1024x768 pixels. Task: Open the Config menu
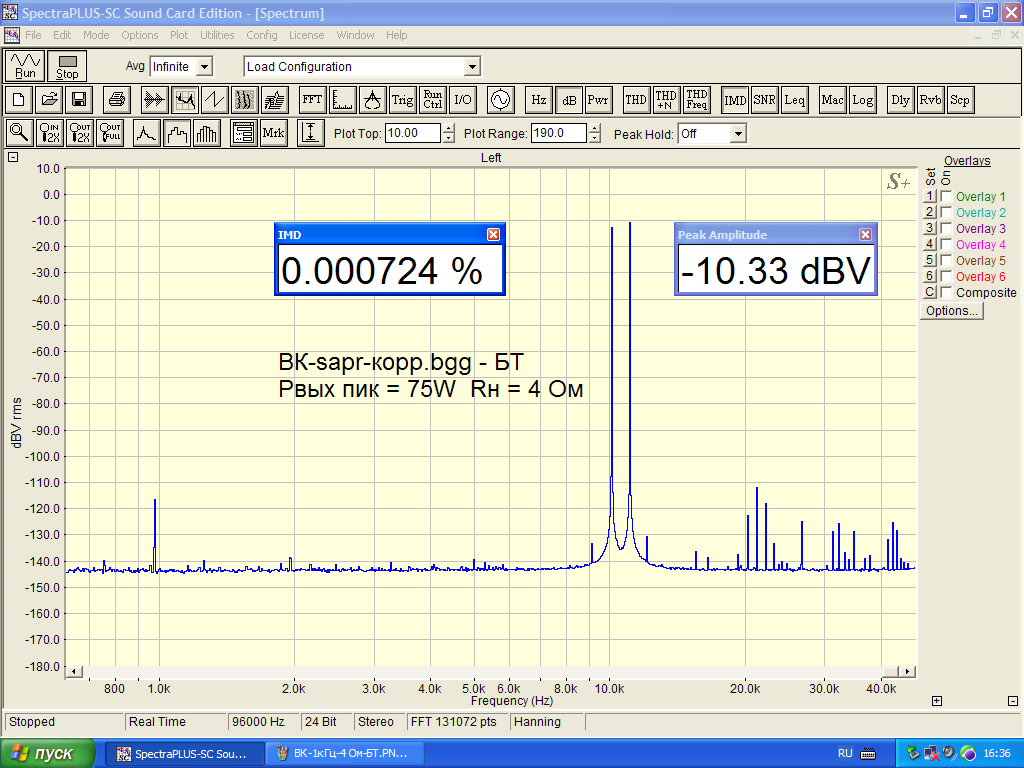262,35
